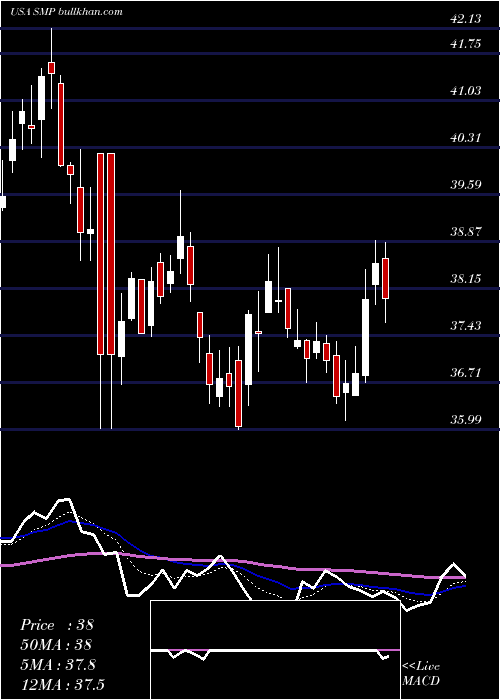Click the highest red candle near 41.75
This screenshot has width=500, height=700.
tap(51, 68)
